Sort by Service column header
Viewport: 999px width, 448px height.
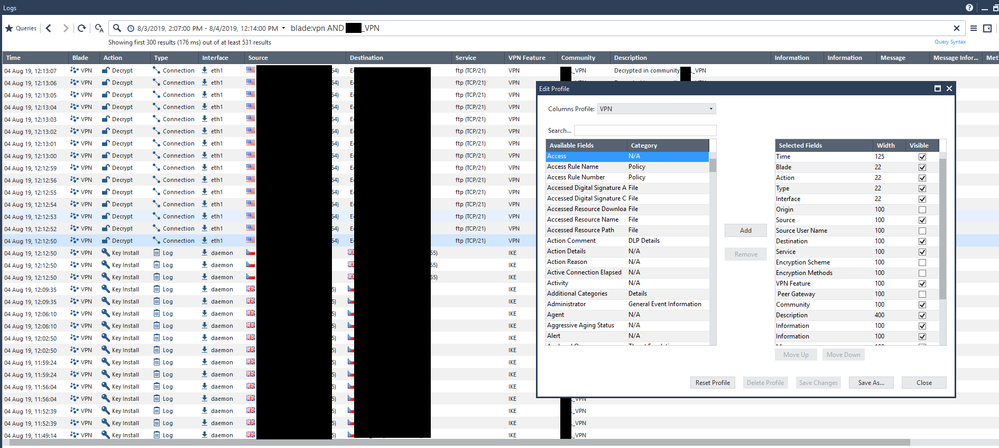(x=479, y=57)
